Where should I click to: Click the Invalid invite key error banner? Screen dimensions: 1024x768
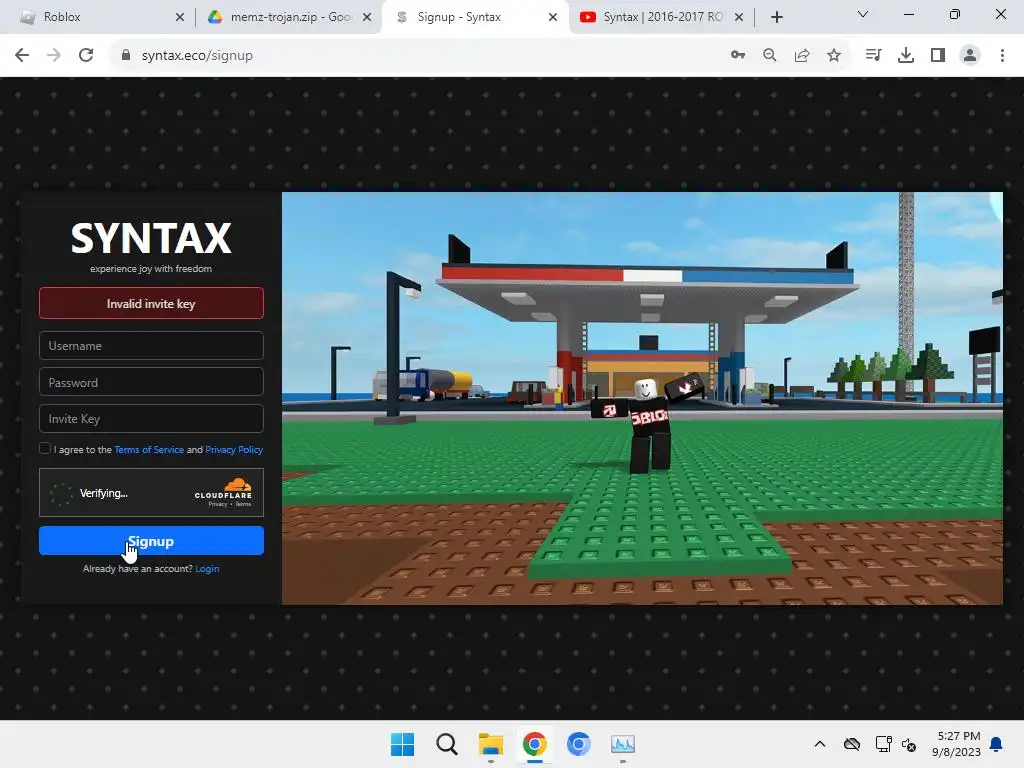(x=151, y=303)
